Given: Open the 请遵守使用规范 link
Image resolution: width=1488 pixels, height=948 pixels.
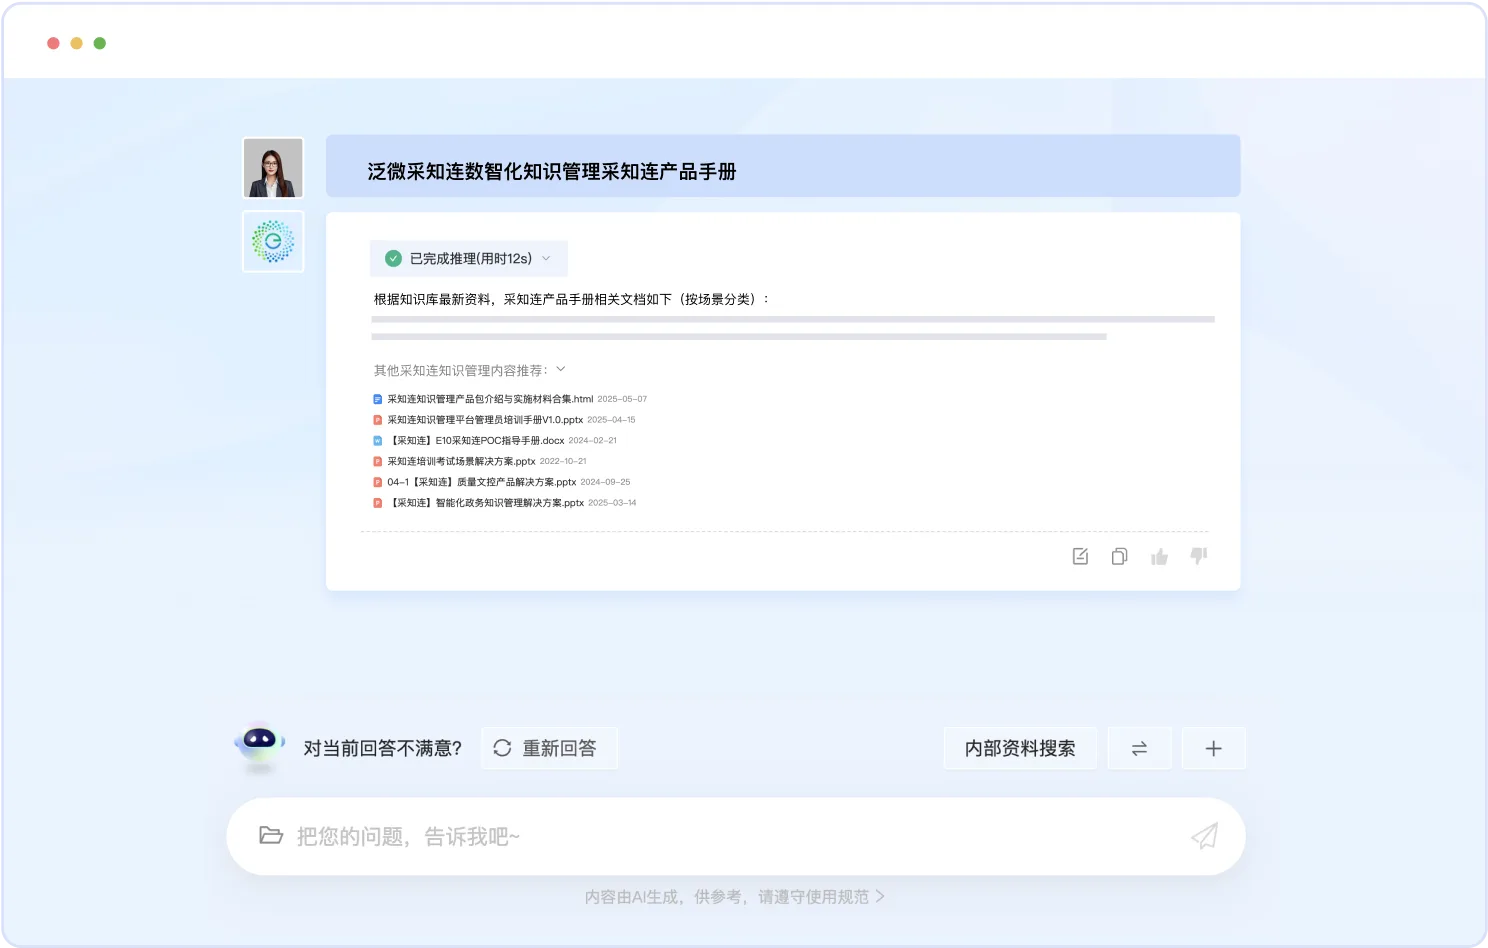Looking at the screenshot, I should [x=821, y=897].
